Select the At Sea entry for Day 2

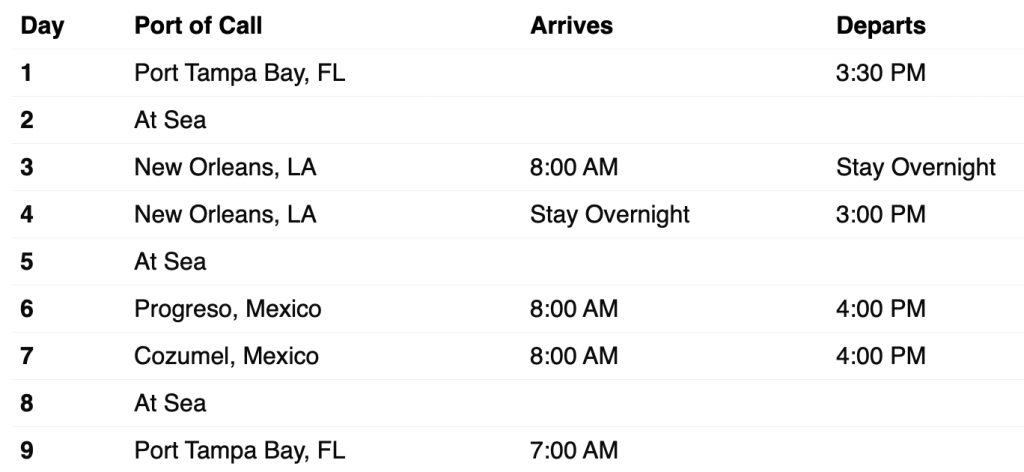click(x=170, y=120)
